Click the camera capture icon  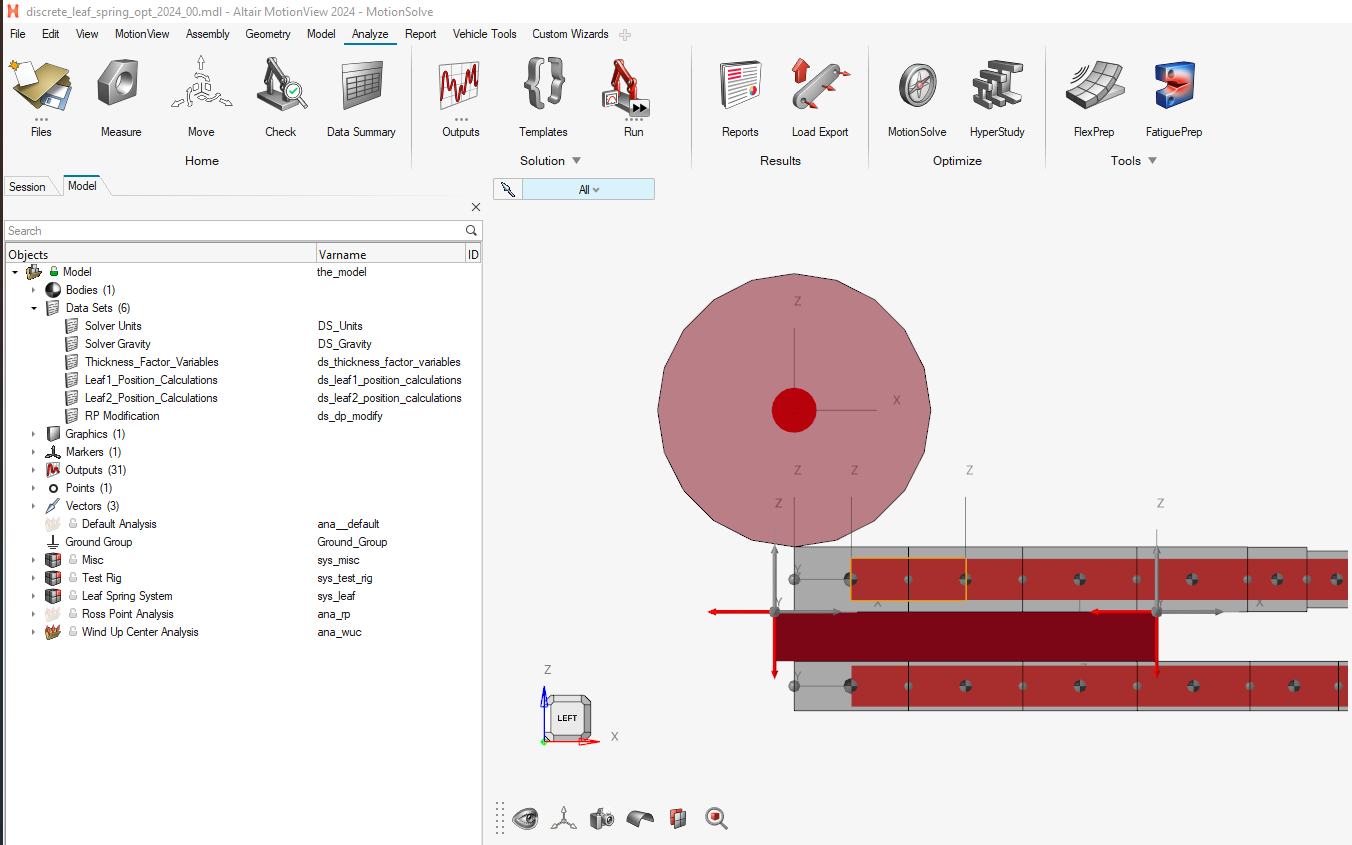(602, 819)
